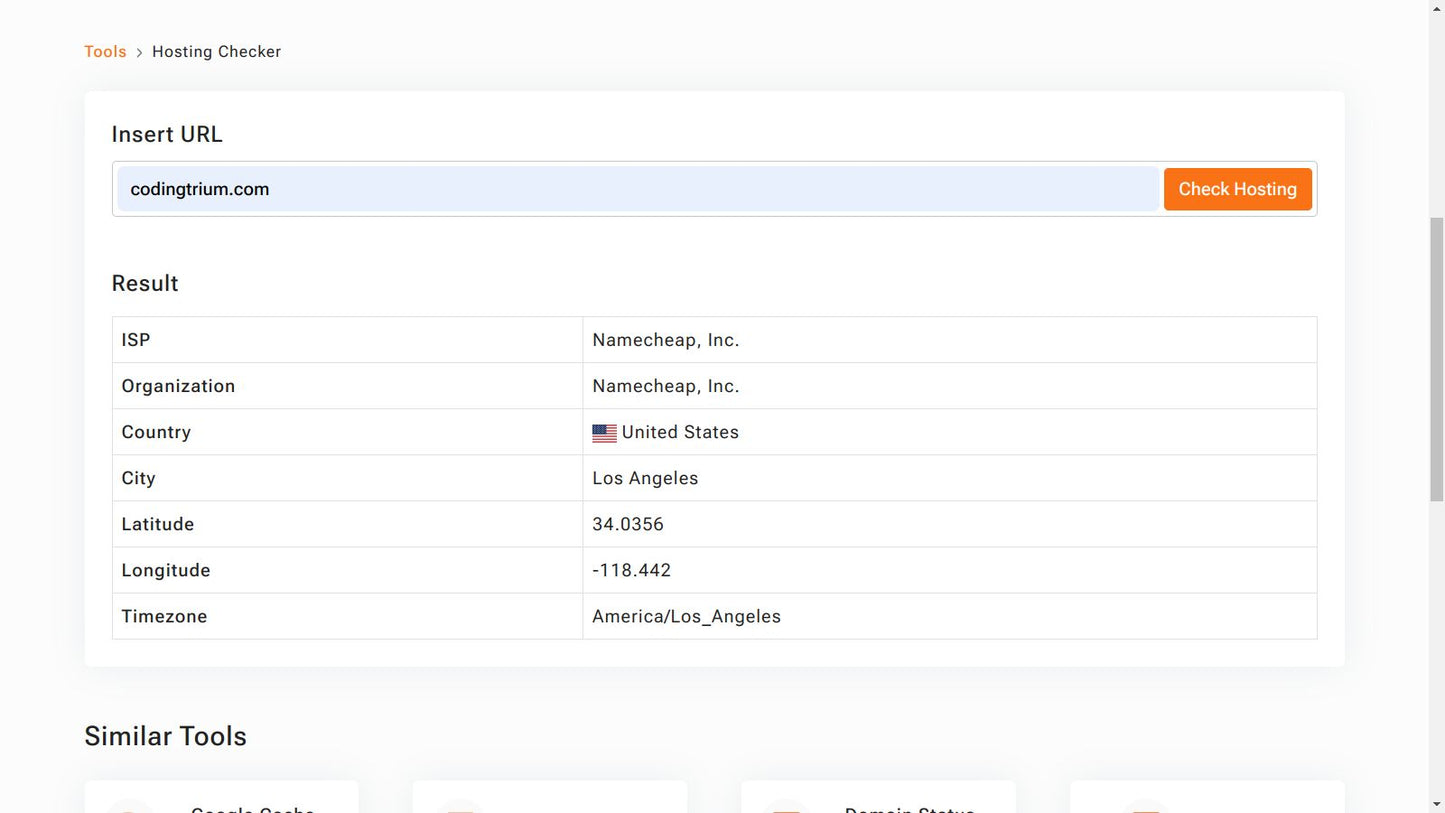Select the Latitude row label
1445x813 pixels.
pos(158,524)
